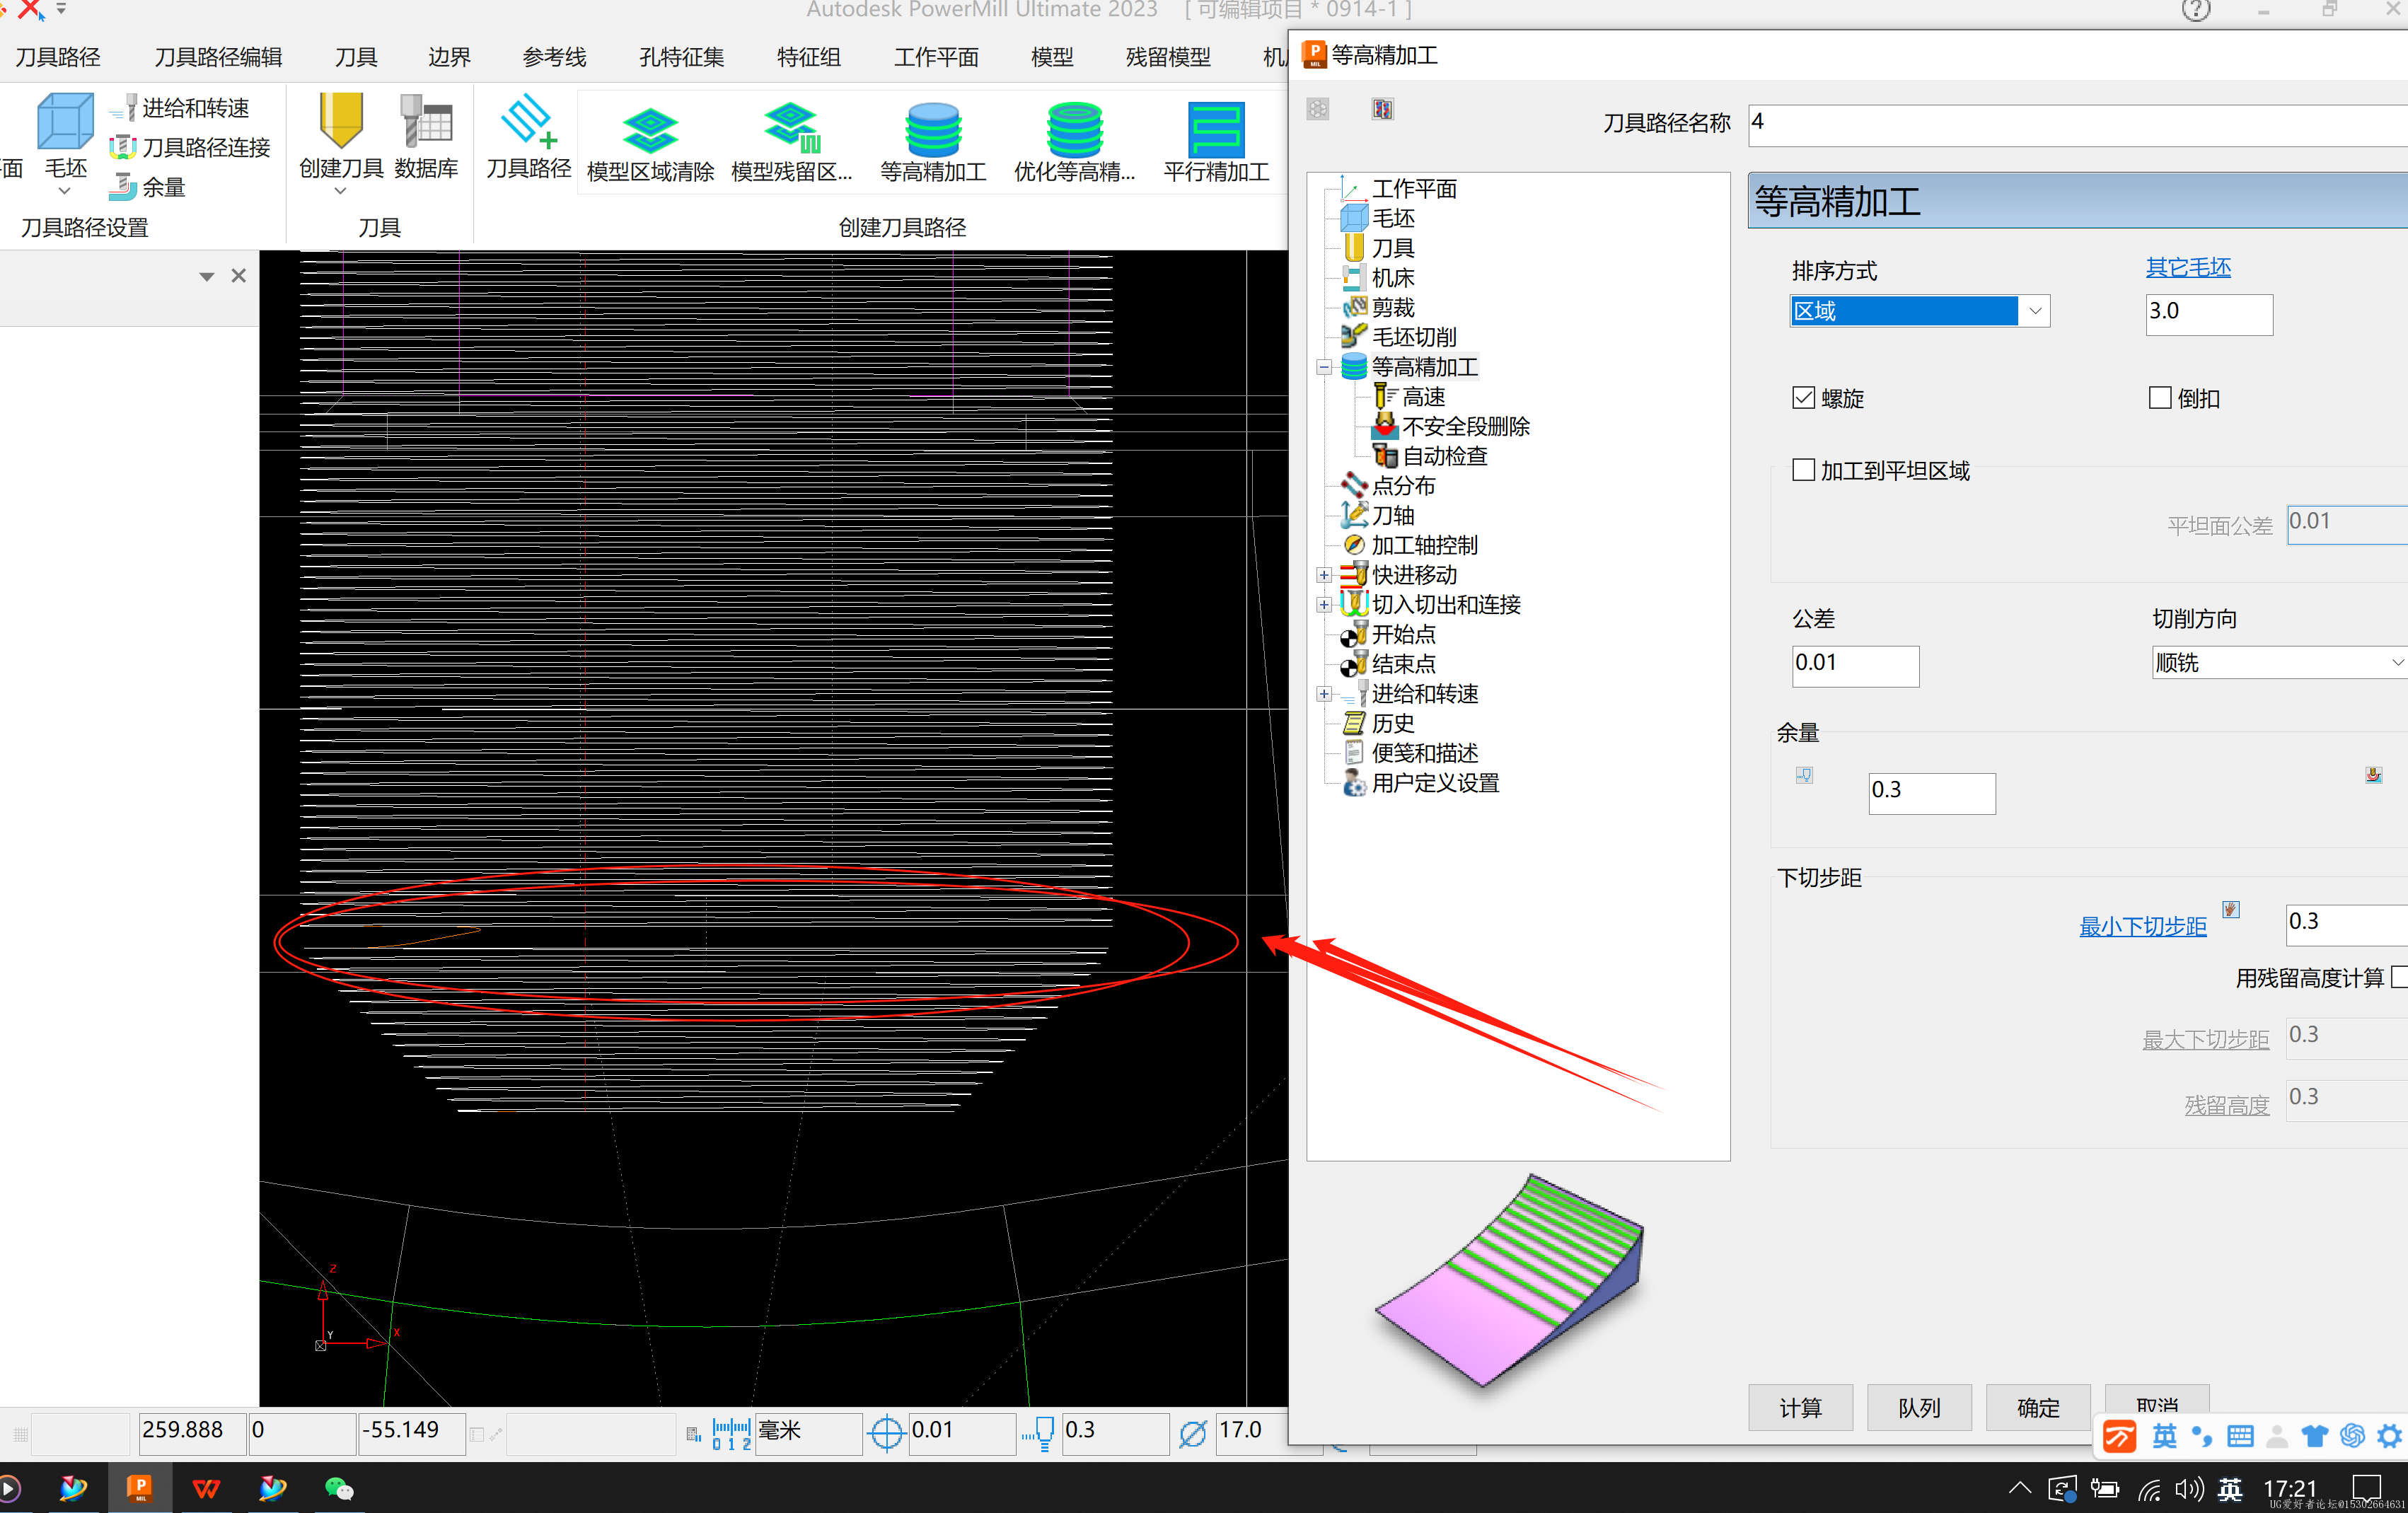Select 模型残留区域 strategy icon
The image size is (2408, 1513).
coord(791,128)
